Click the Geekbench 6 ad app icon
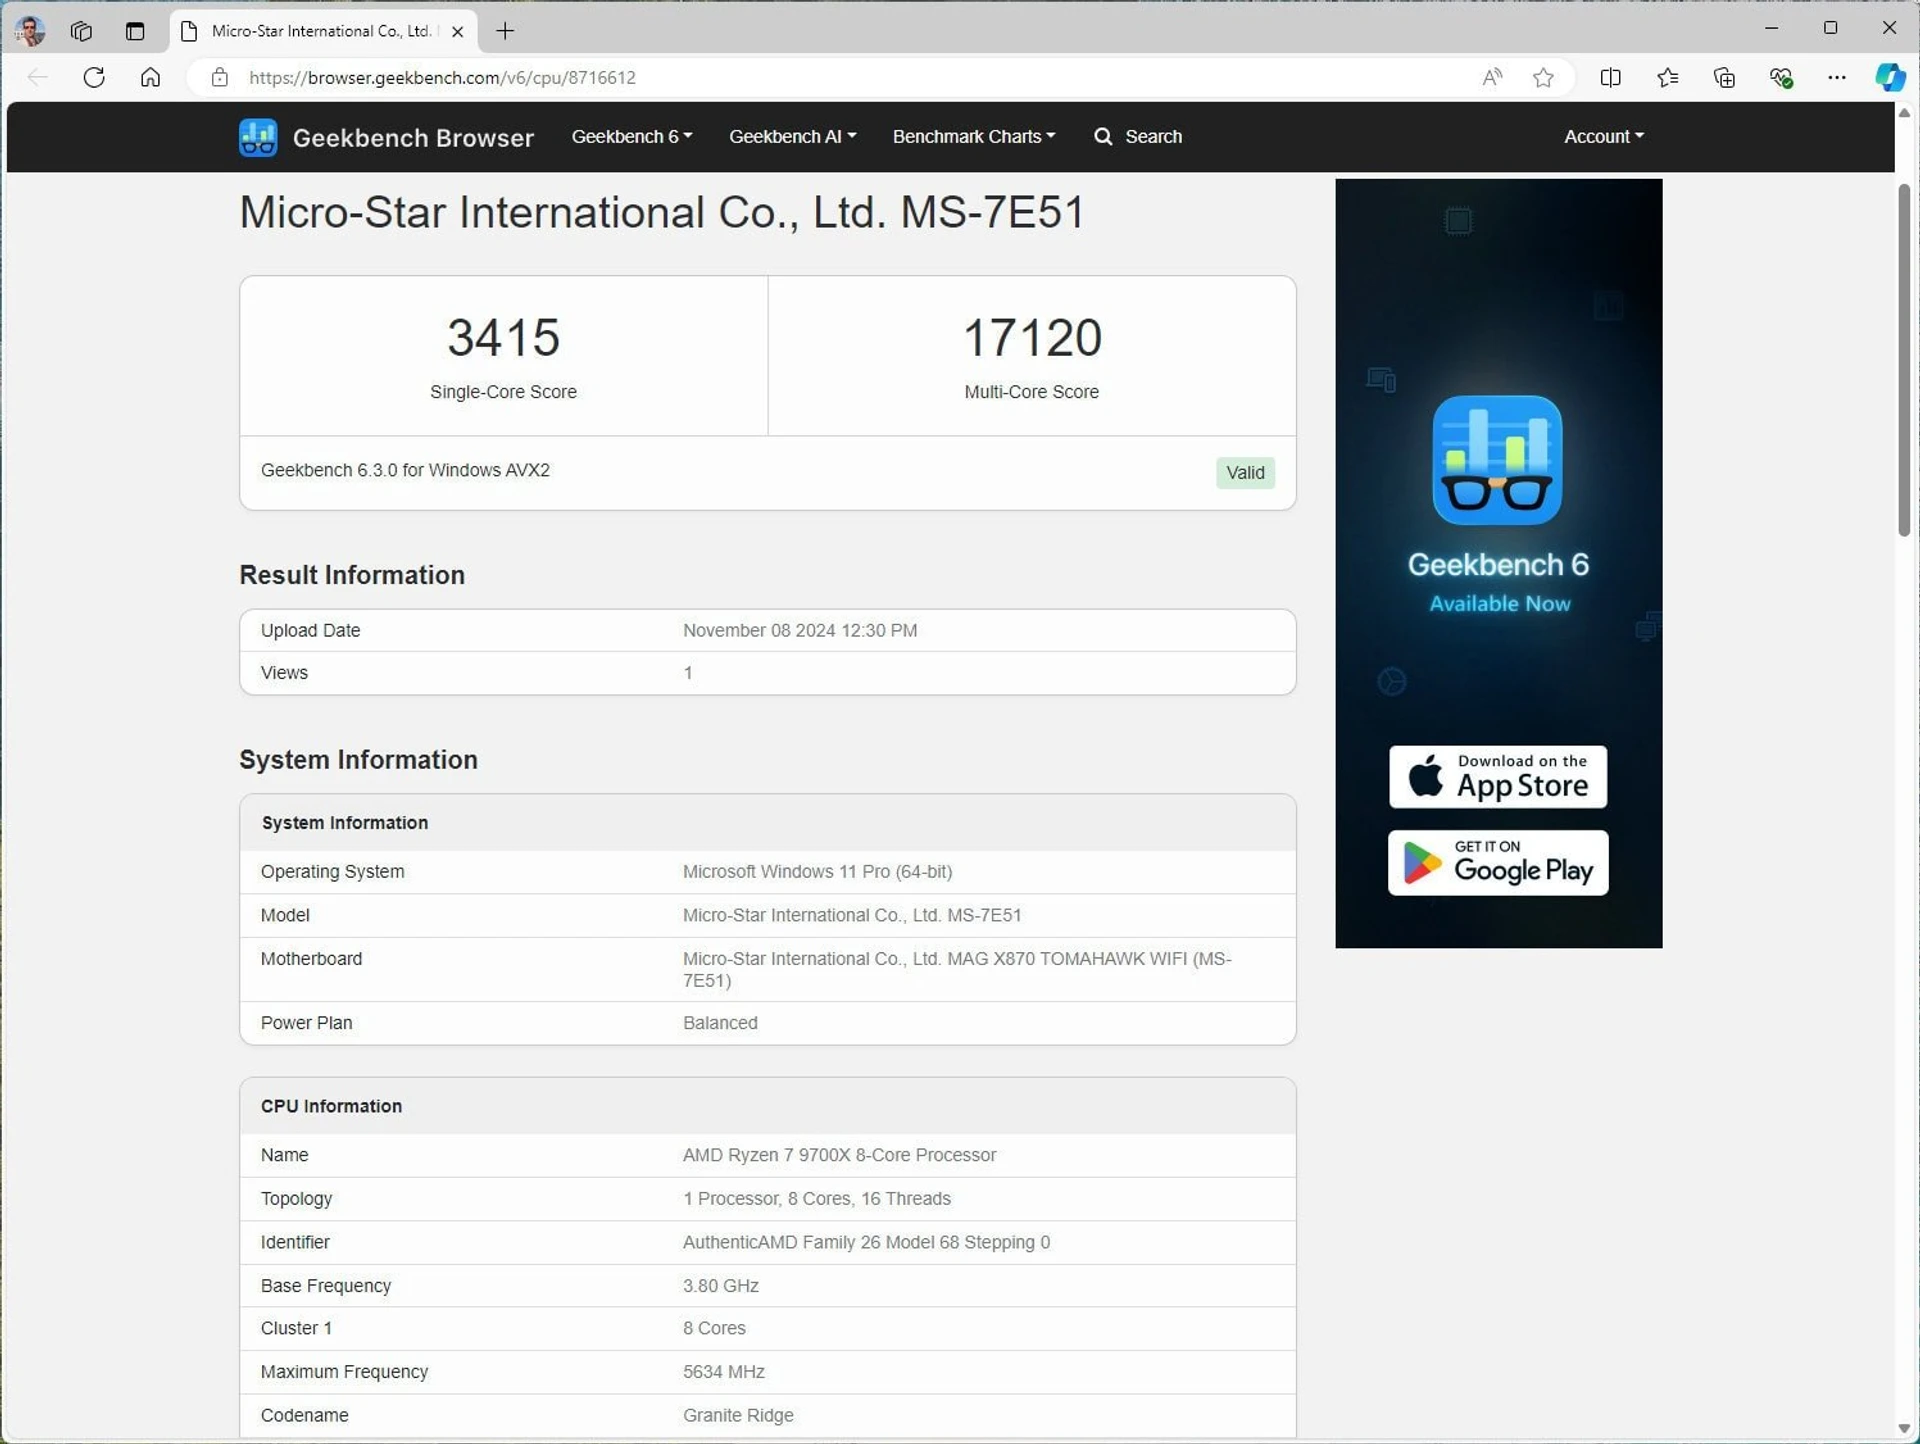1920x1444 pixels. [1497, 460]
